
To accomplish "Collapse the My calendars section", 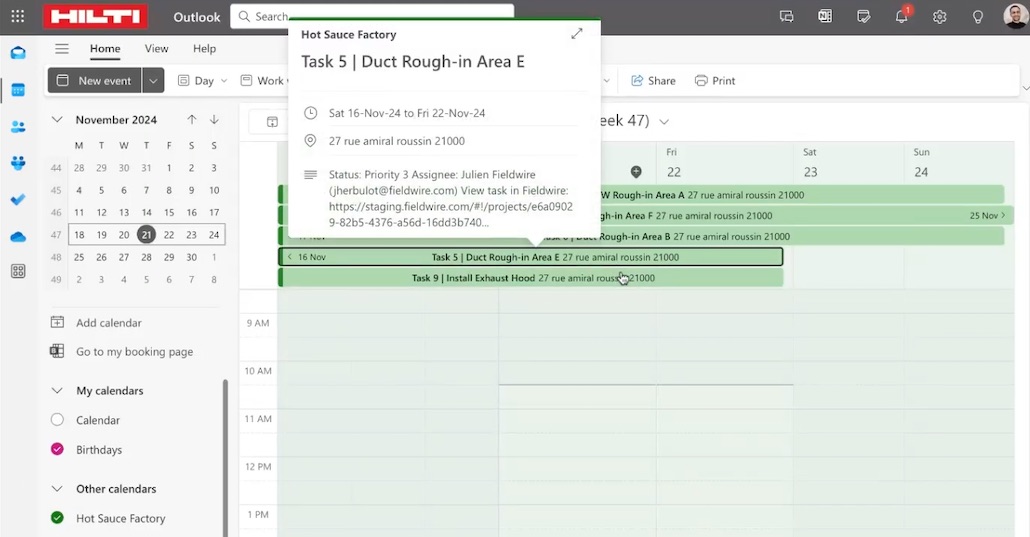I will [x=57, y=391].
